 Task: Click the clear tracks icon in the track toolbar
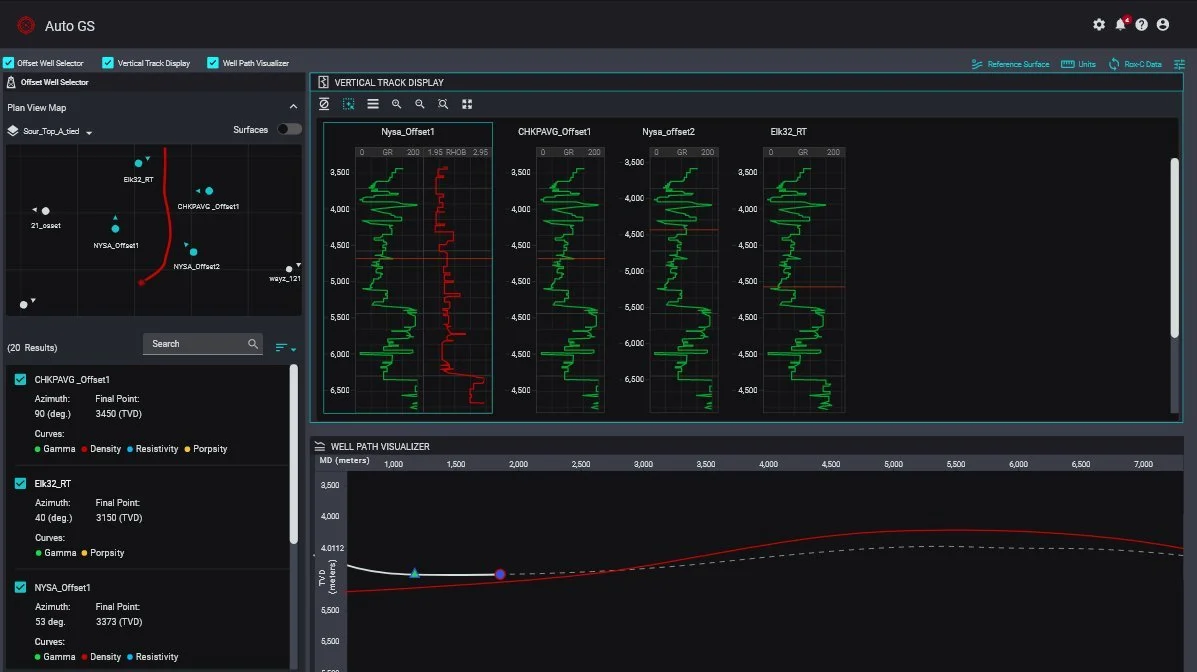pos(324,104)
